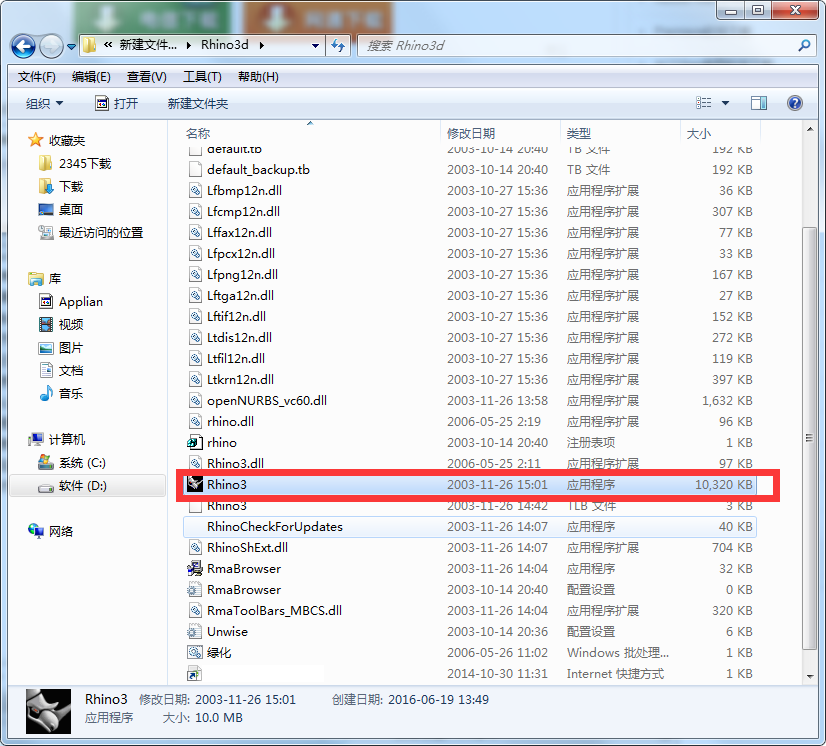Click the rhino.dll file icon
The width and height of the screenshot is (826, 746).
pos(195,421)
